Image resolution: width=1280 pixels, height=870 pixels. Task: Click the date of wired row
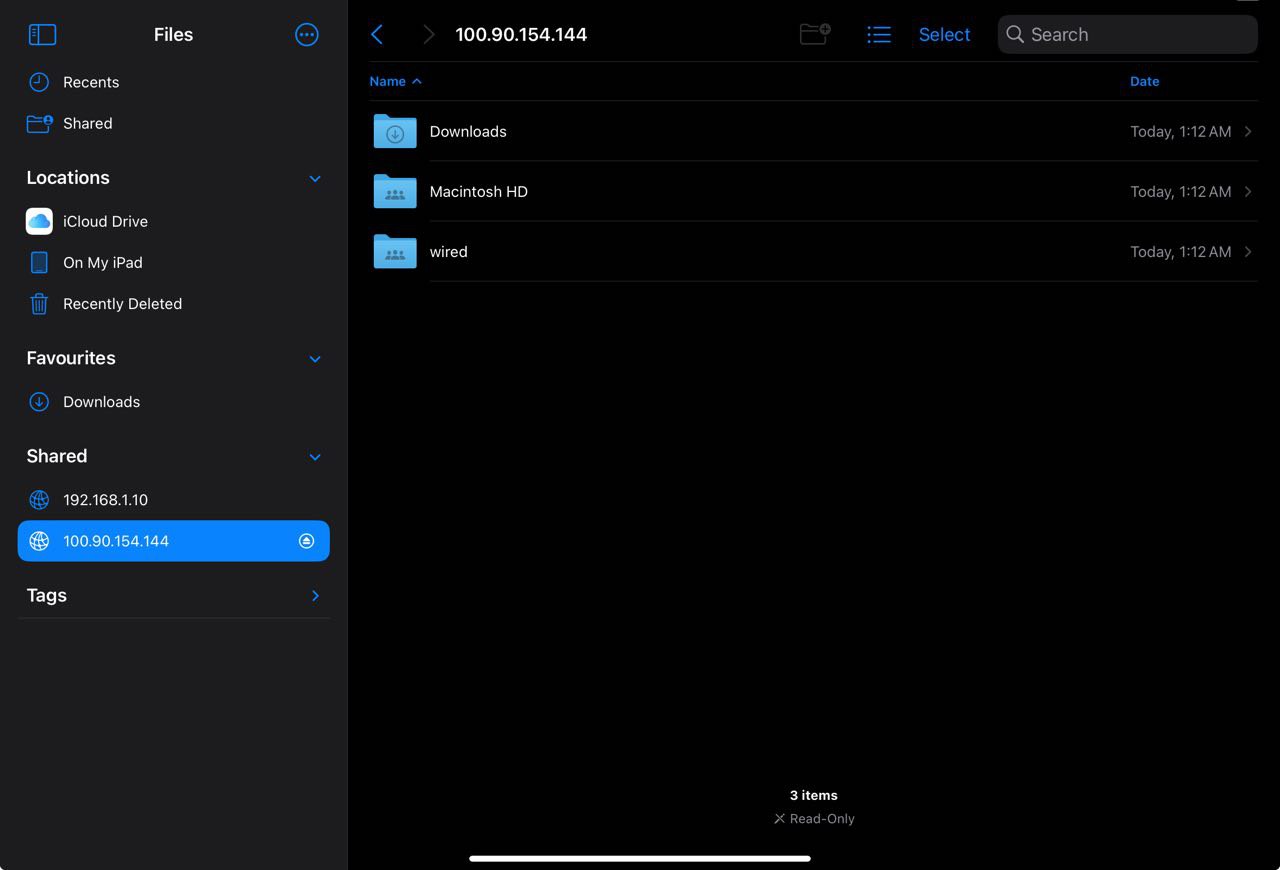pyautogui.click(x=1180, y=252)
